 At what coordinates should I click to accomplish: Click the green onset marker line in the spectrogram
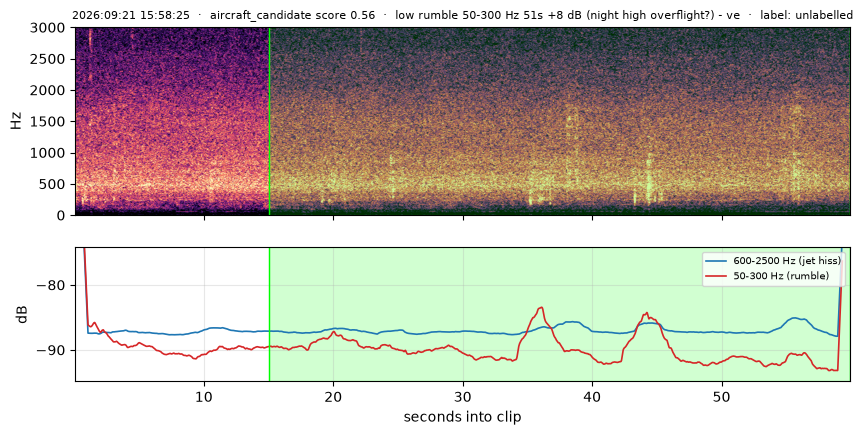(269, 121)
